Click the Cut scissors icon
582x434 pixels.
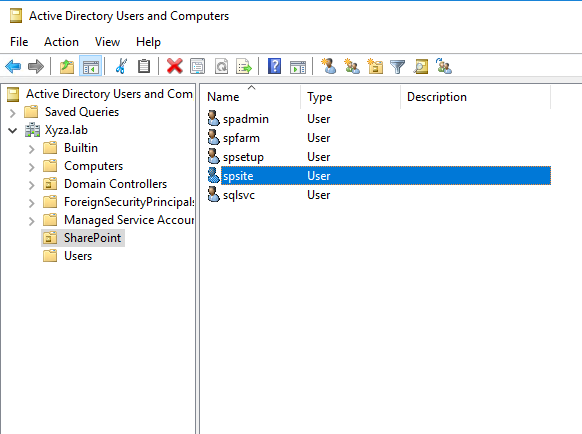click(121, 67)
